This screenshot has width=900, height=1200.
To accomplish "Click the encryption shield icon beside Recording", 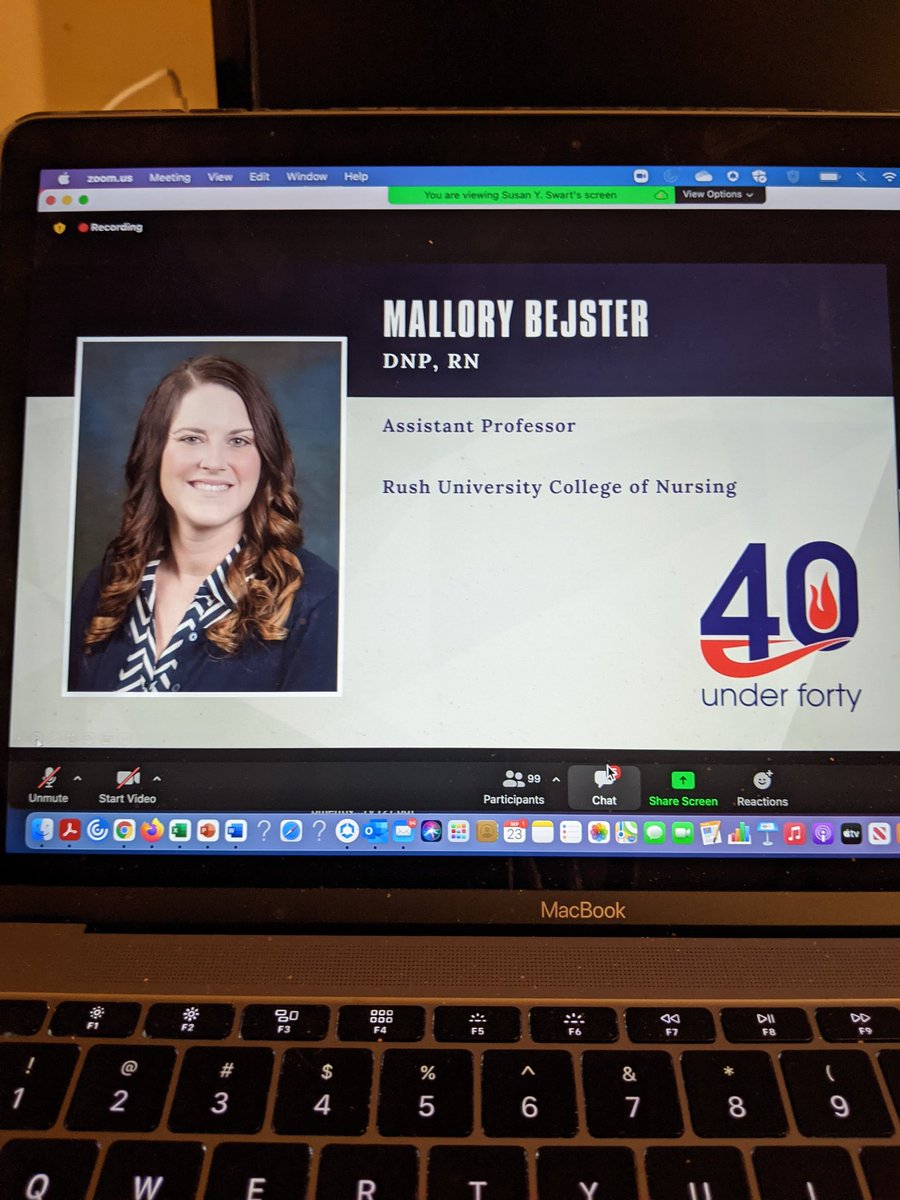I will tap(59, 227).
